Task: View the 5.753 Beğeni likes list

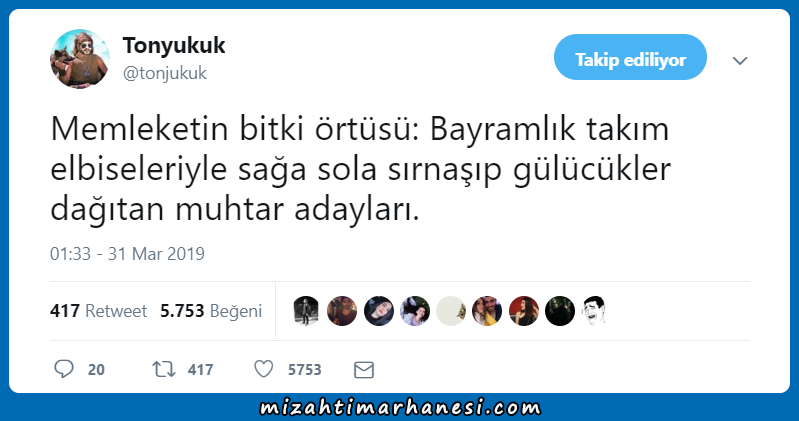Action: (x=211, y=311)
